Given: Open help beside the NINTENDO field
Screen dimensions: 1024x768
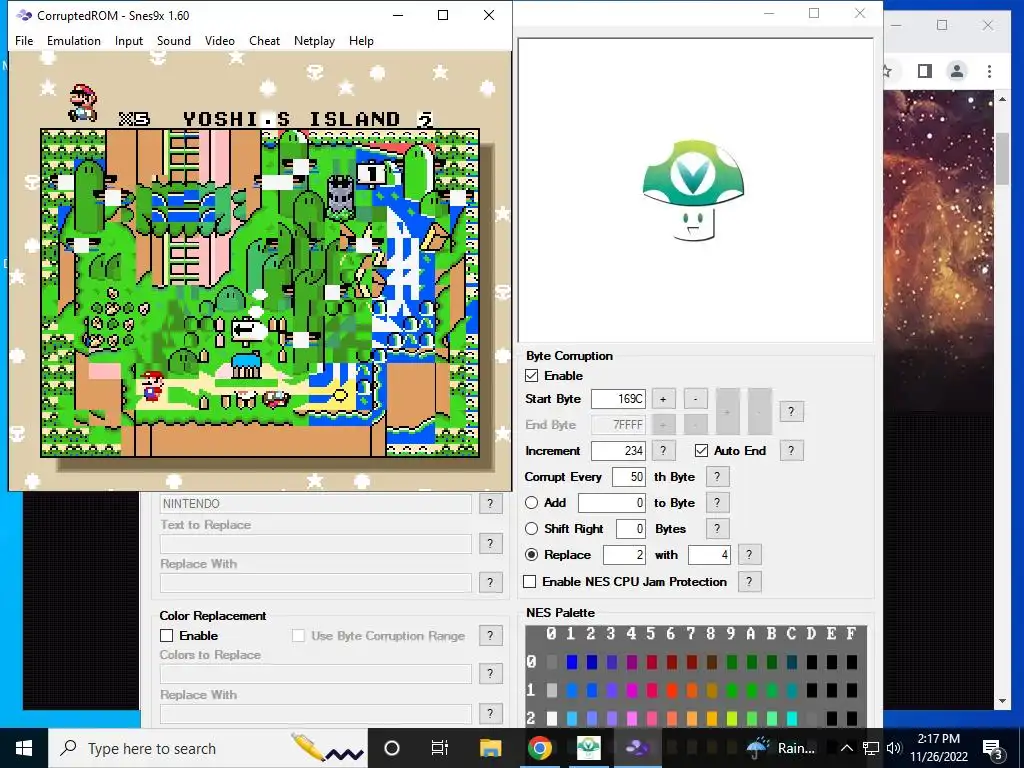Looking at the screenshot, I should click(490, 504).
